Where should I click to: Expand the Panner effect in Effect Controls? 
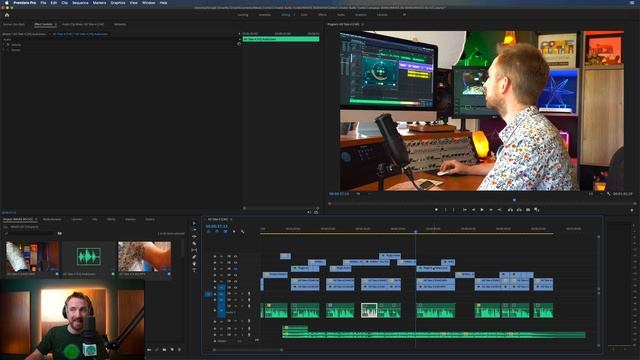pos(4,50)
